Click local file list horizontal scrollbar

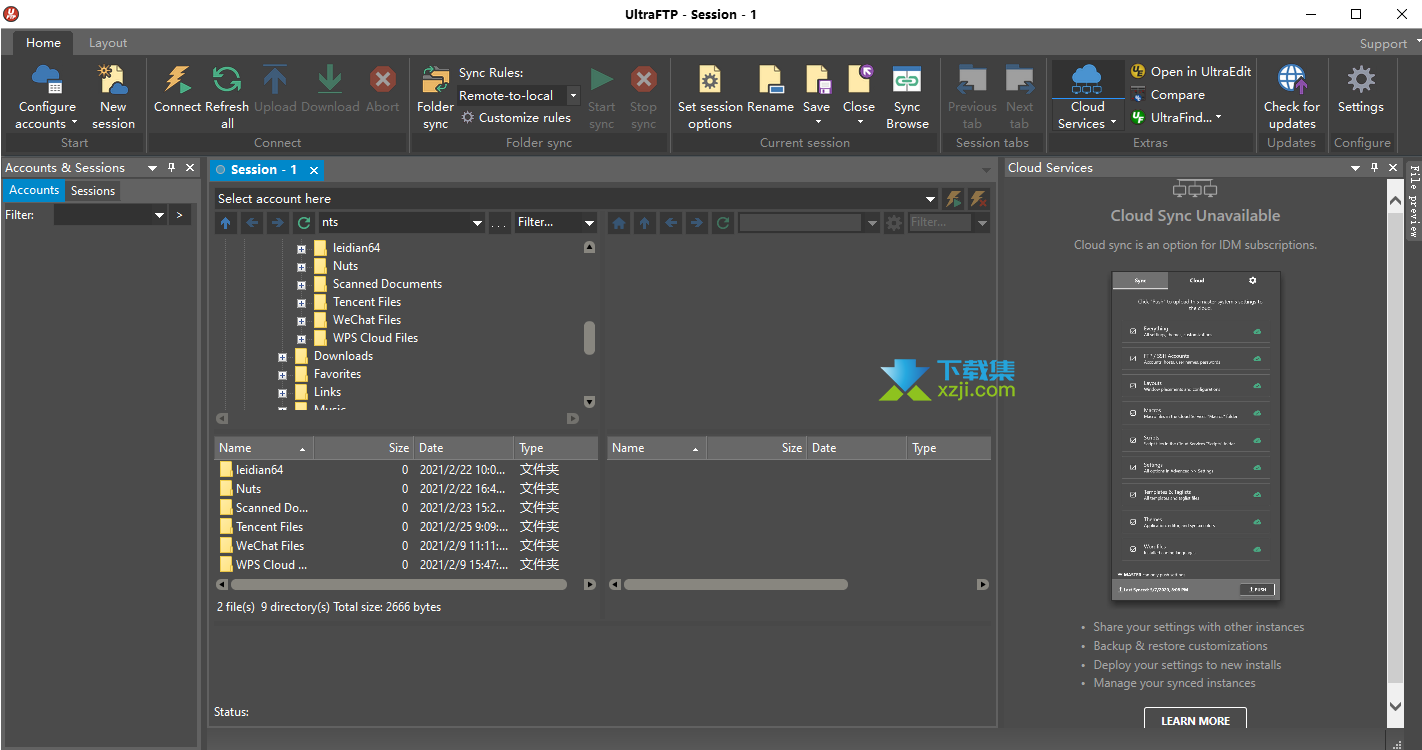click(x=401, y=584)
